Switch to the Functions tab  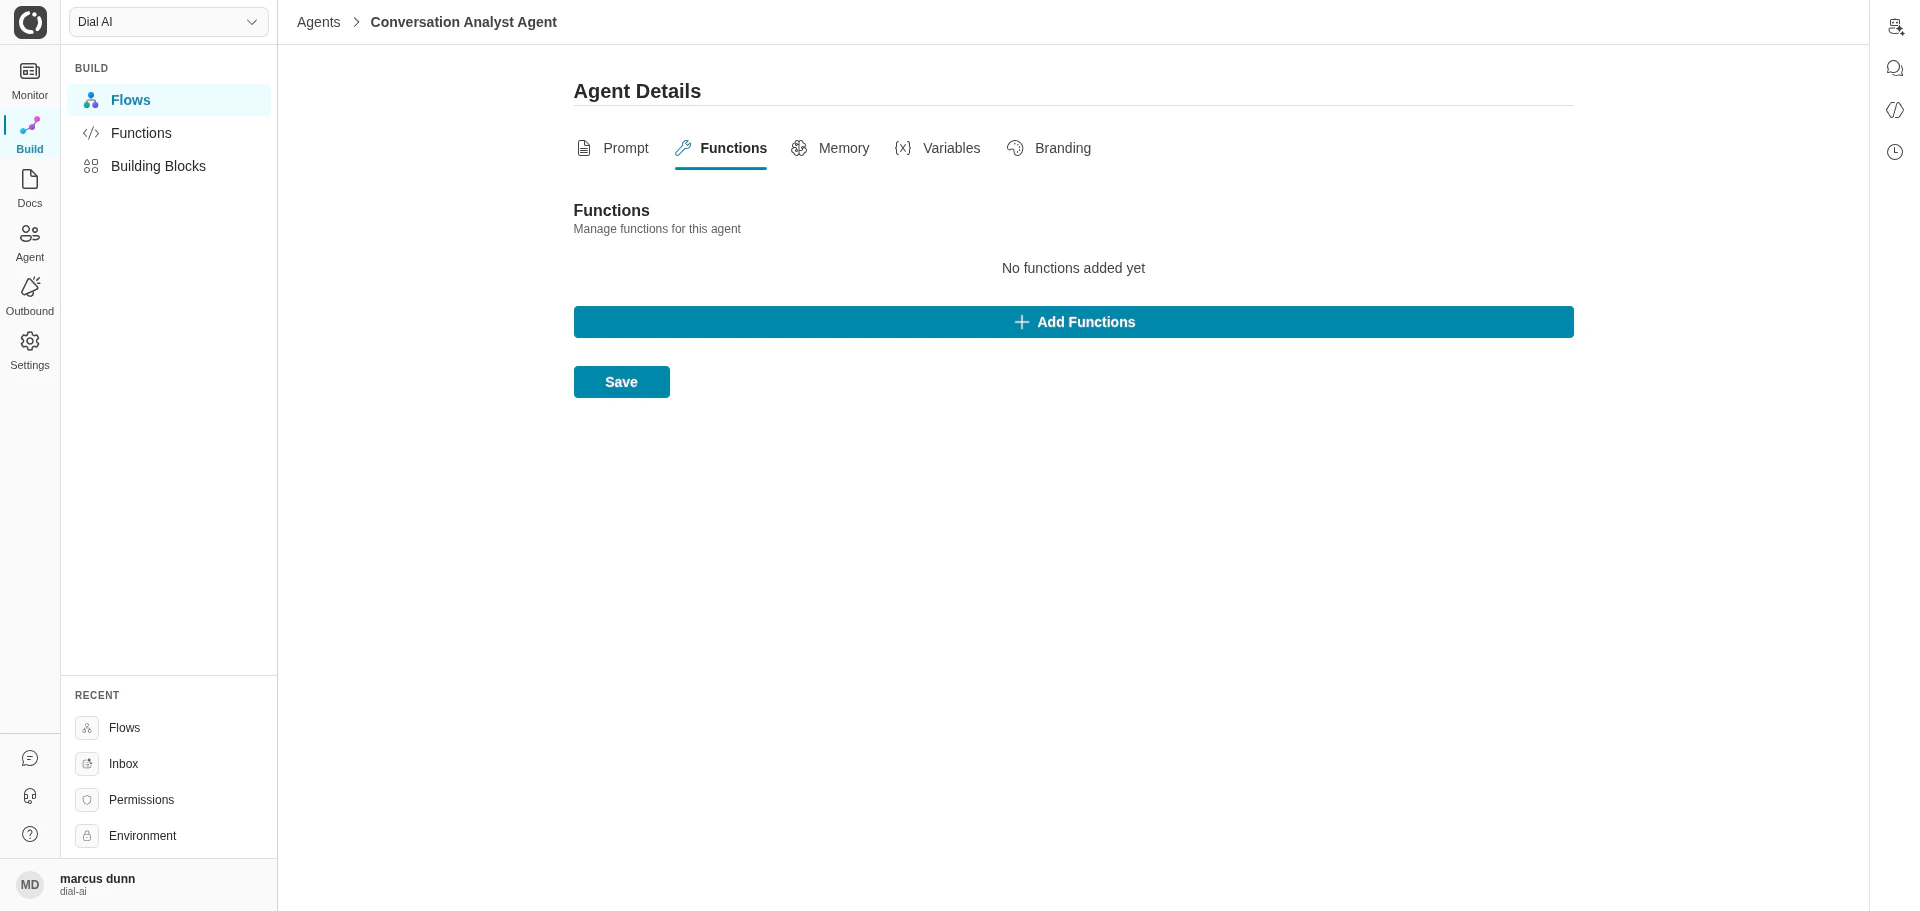(721, 148)
